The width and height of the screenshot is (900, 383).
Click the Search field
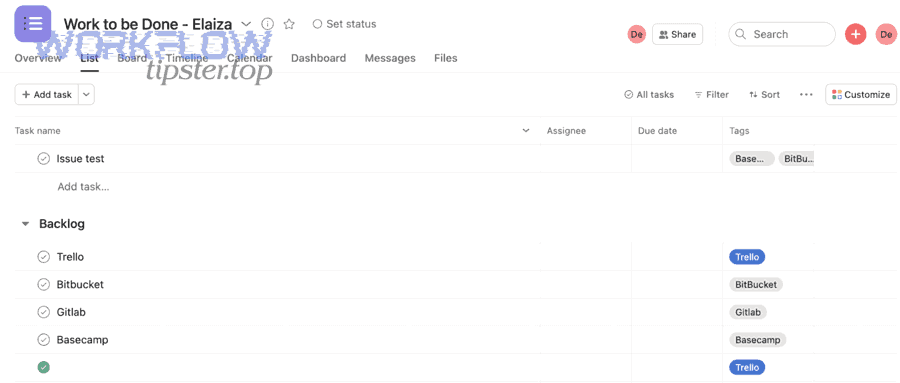point(782,34)
